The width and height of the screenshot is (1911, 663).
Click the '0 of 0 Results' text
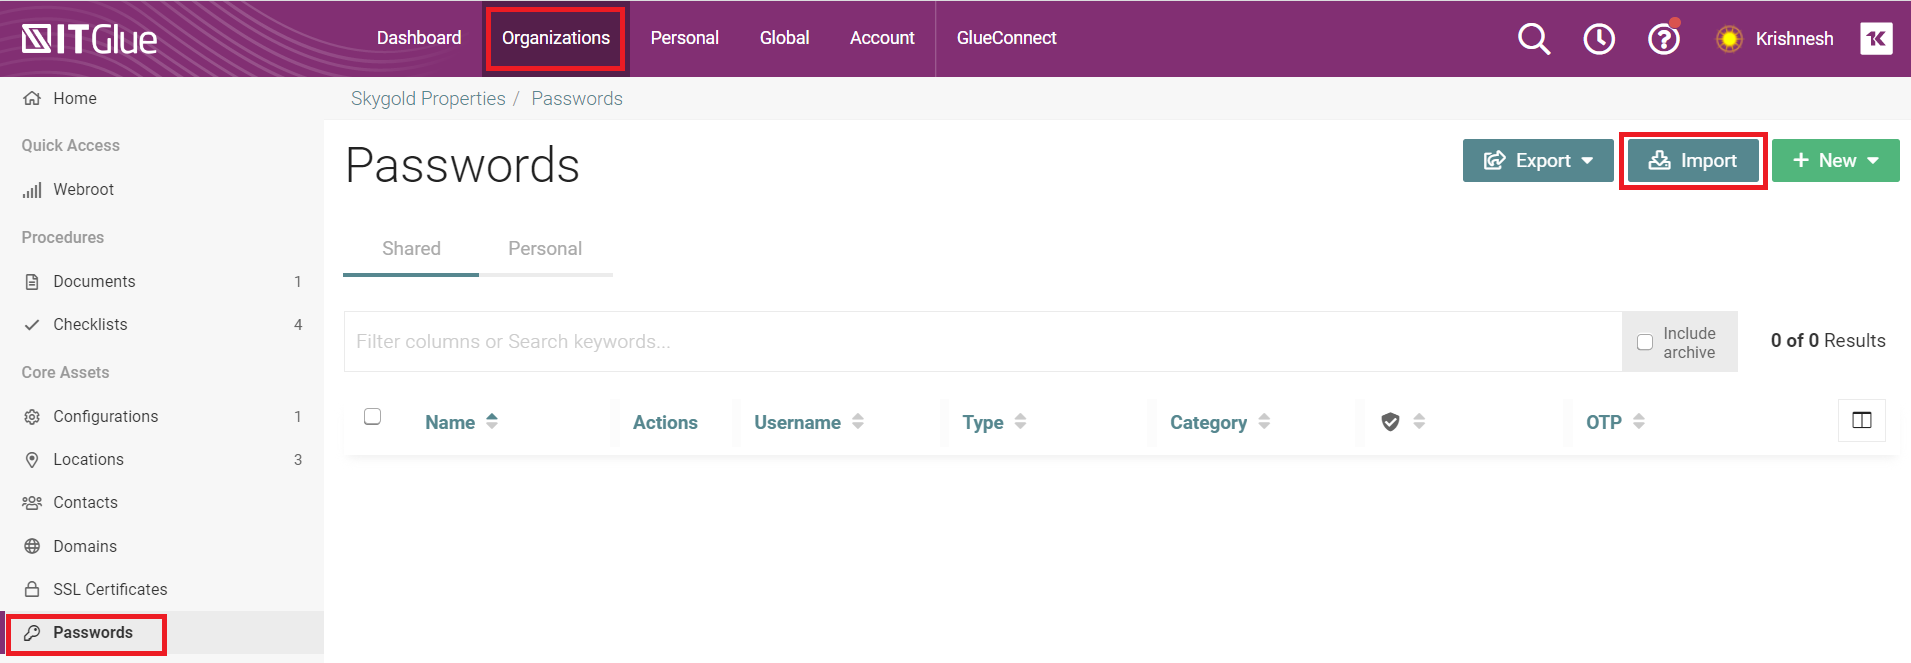(1828, 341)
